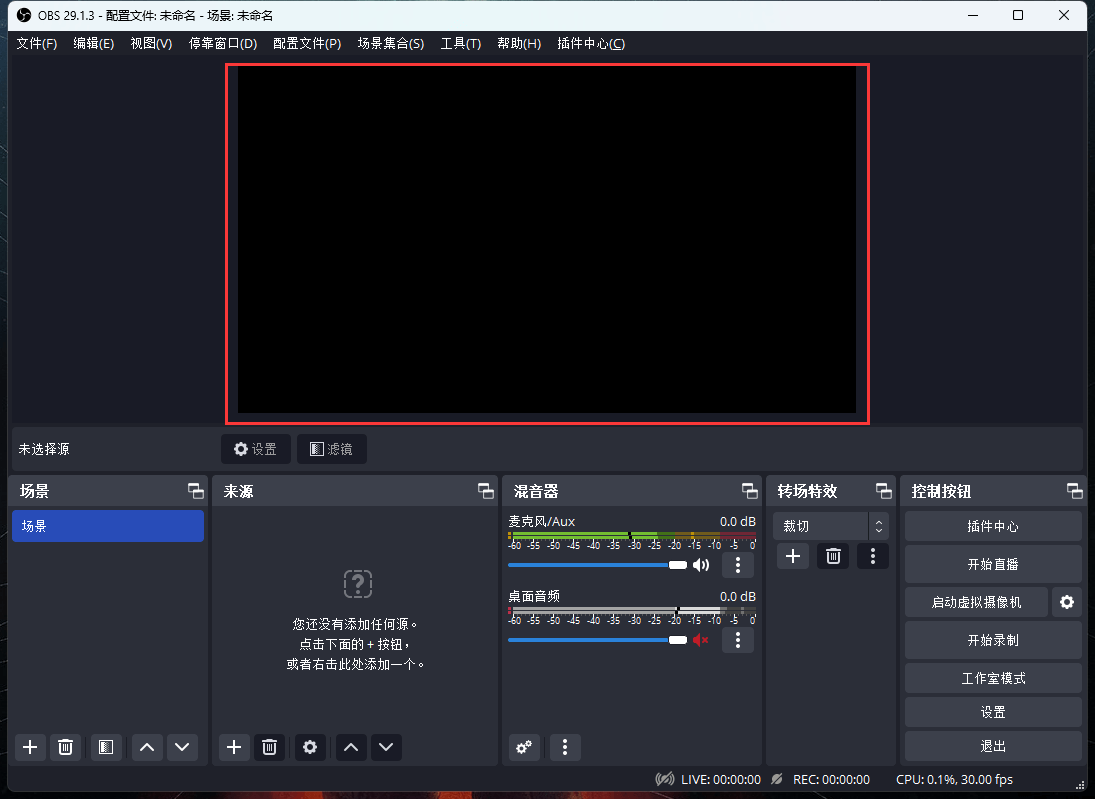Open scene filters icon in Scenes panel
Image resolution: width=1095 pixels, height=799 pixels.
[x=105, y=747]
